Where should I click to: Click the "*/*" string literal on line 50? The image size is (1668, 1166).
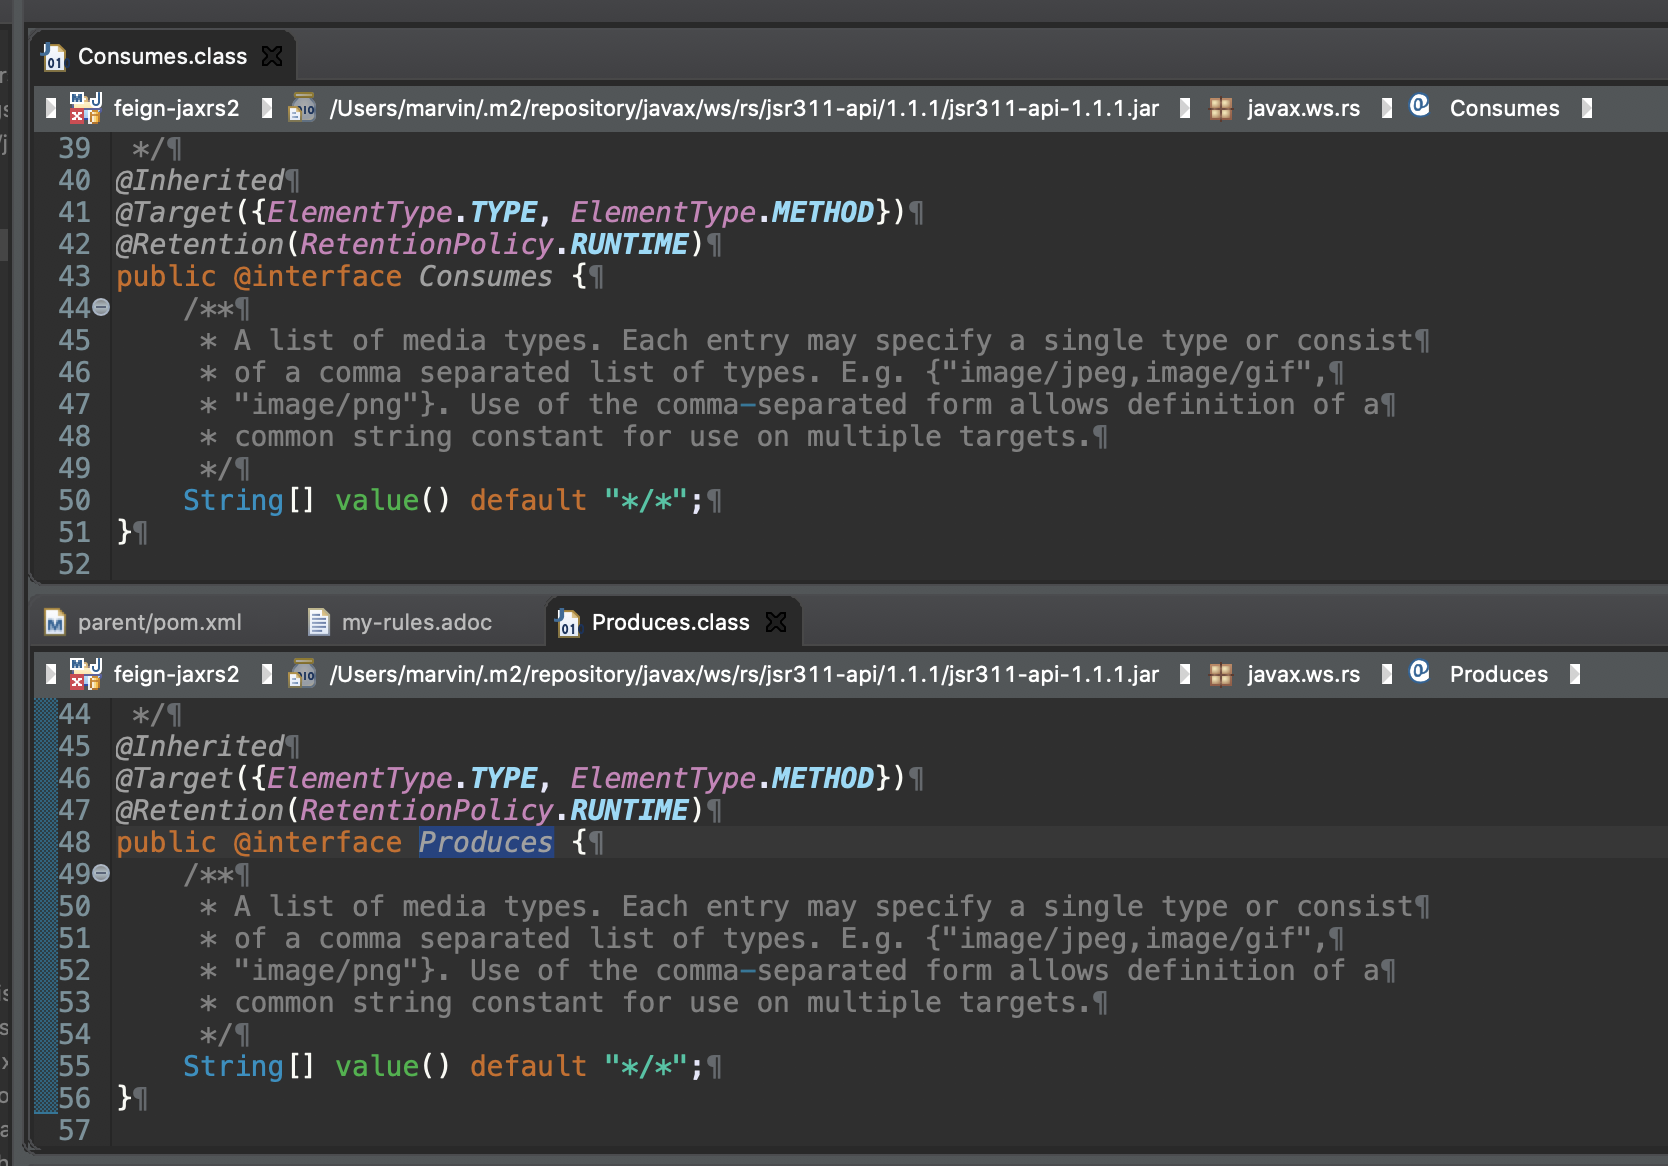[646, 500]
